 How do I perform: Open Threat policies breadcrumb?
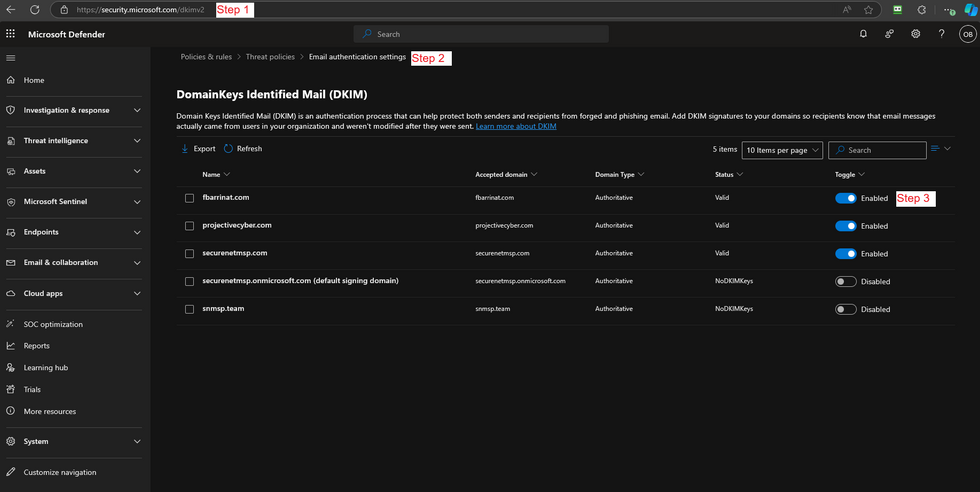tap(270, 57)
